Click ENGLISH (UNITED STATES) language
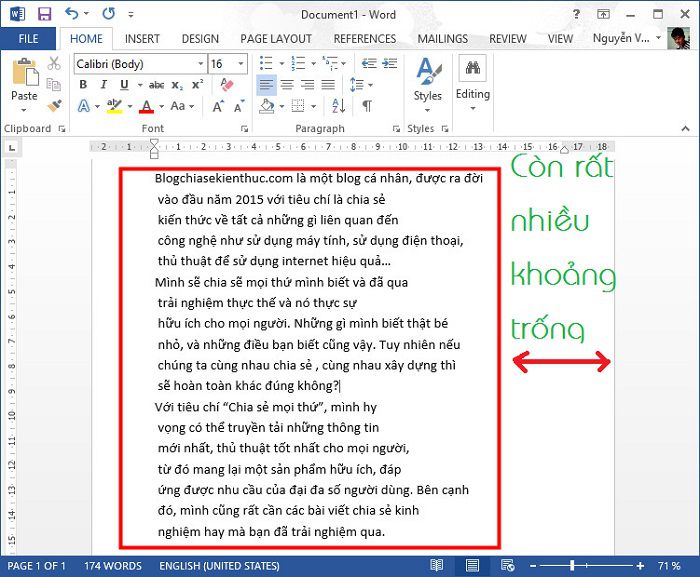Screen dimensions: 700x577 coord(219,566)
